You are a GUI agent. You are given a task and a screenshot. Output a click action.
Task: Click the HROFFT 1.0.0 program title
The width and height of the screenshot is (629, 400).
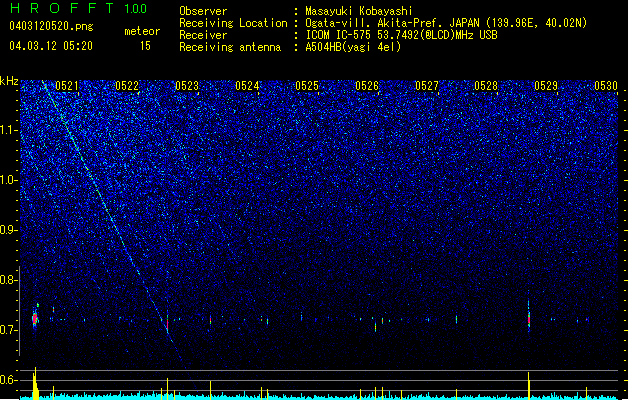[x=78, y=8]
